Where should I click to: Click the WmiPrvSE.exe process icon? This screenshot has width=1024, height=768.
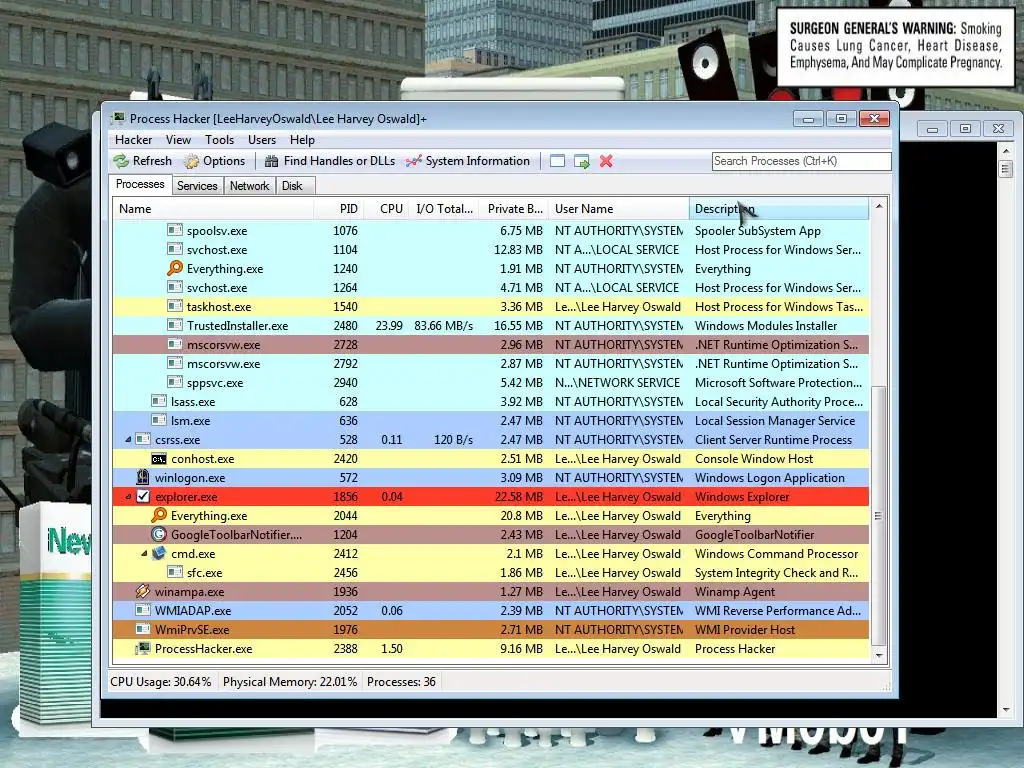click(x=143, y=629)
